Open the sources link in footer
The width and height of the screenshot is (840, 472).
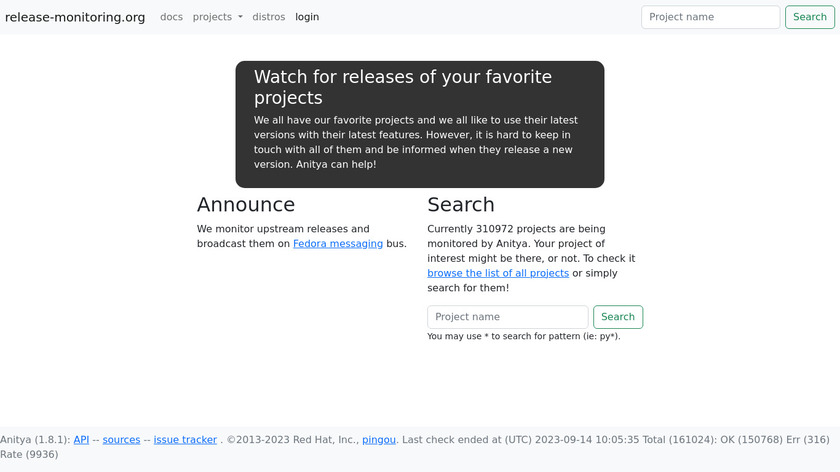pyautogui.click(x=121, y=440)
